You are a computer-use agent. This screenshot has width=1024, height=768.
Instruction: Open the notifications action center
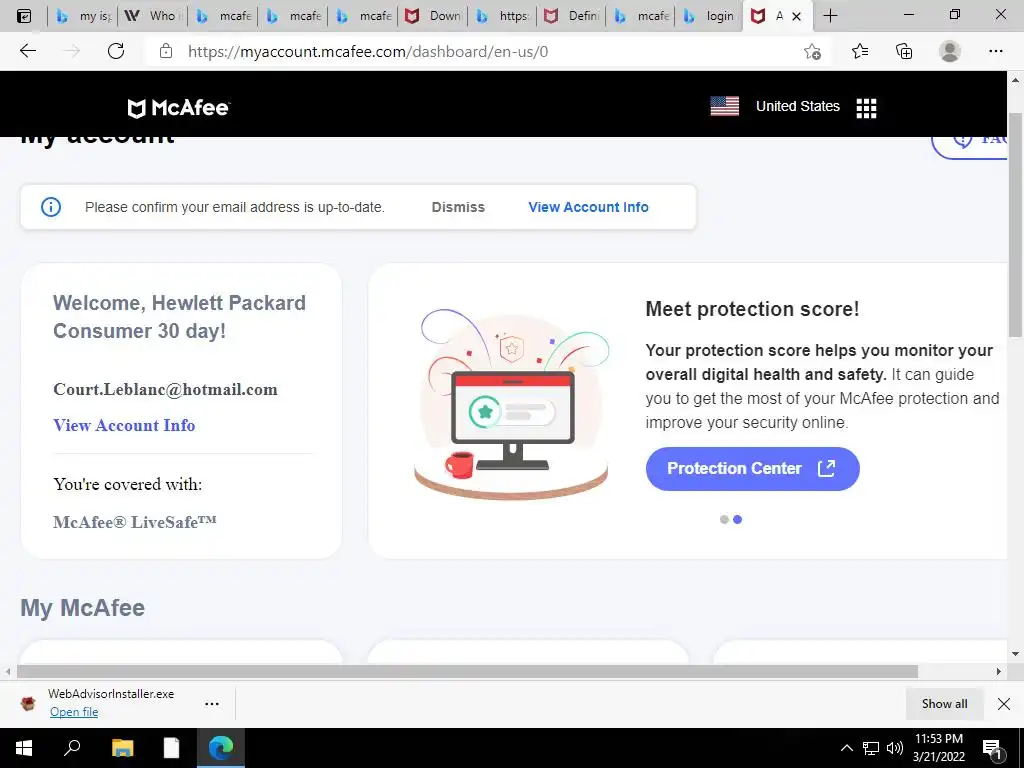pyautogui.click(x=992, y=750)
